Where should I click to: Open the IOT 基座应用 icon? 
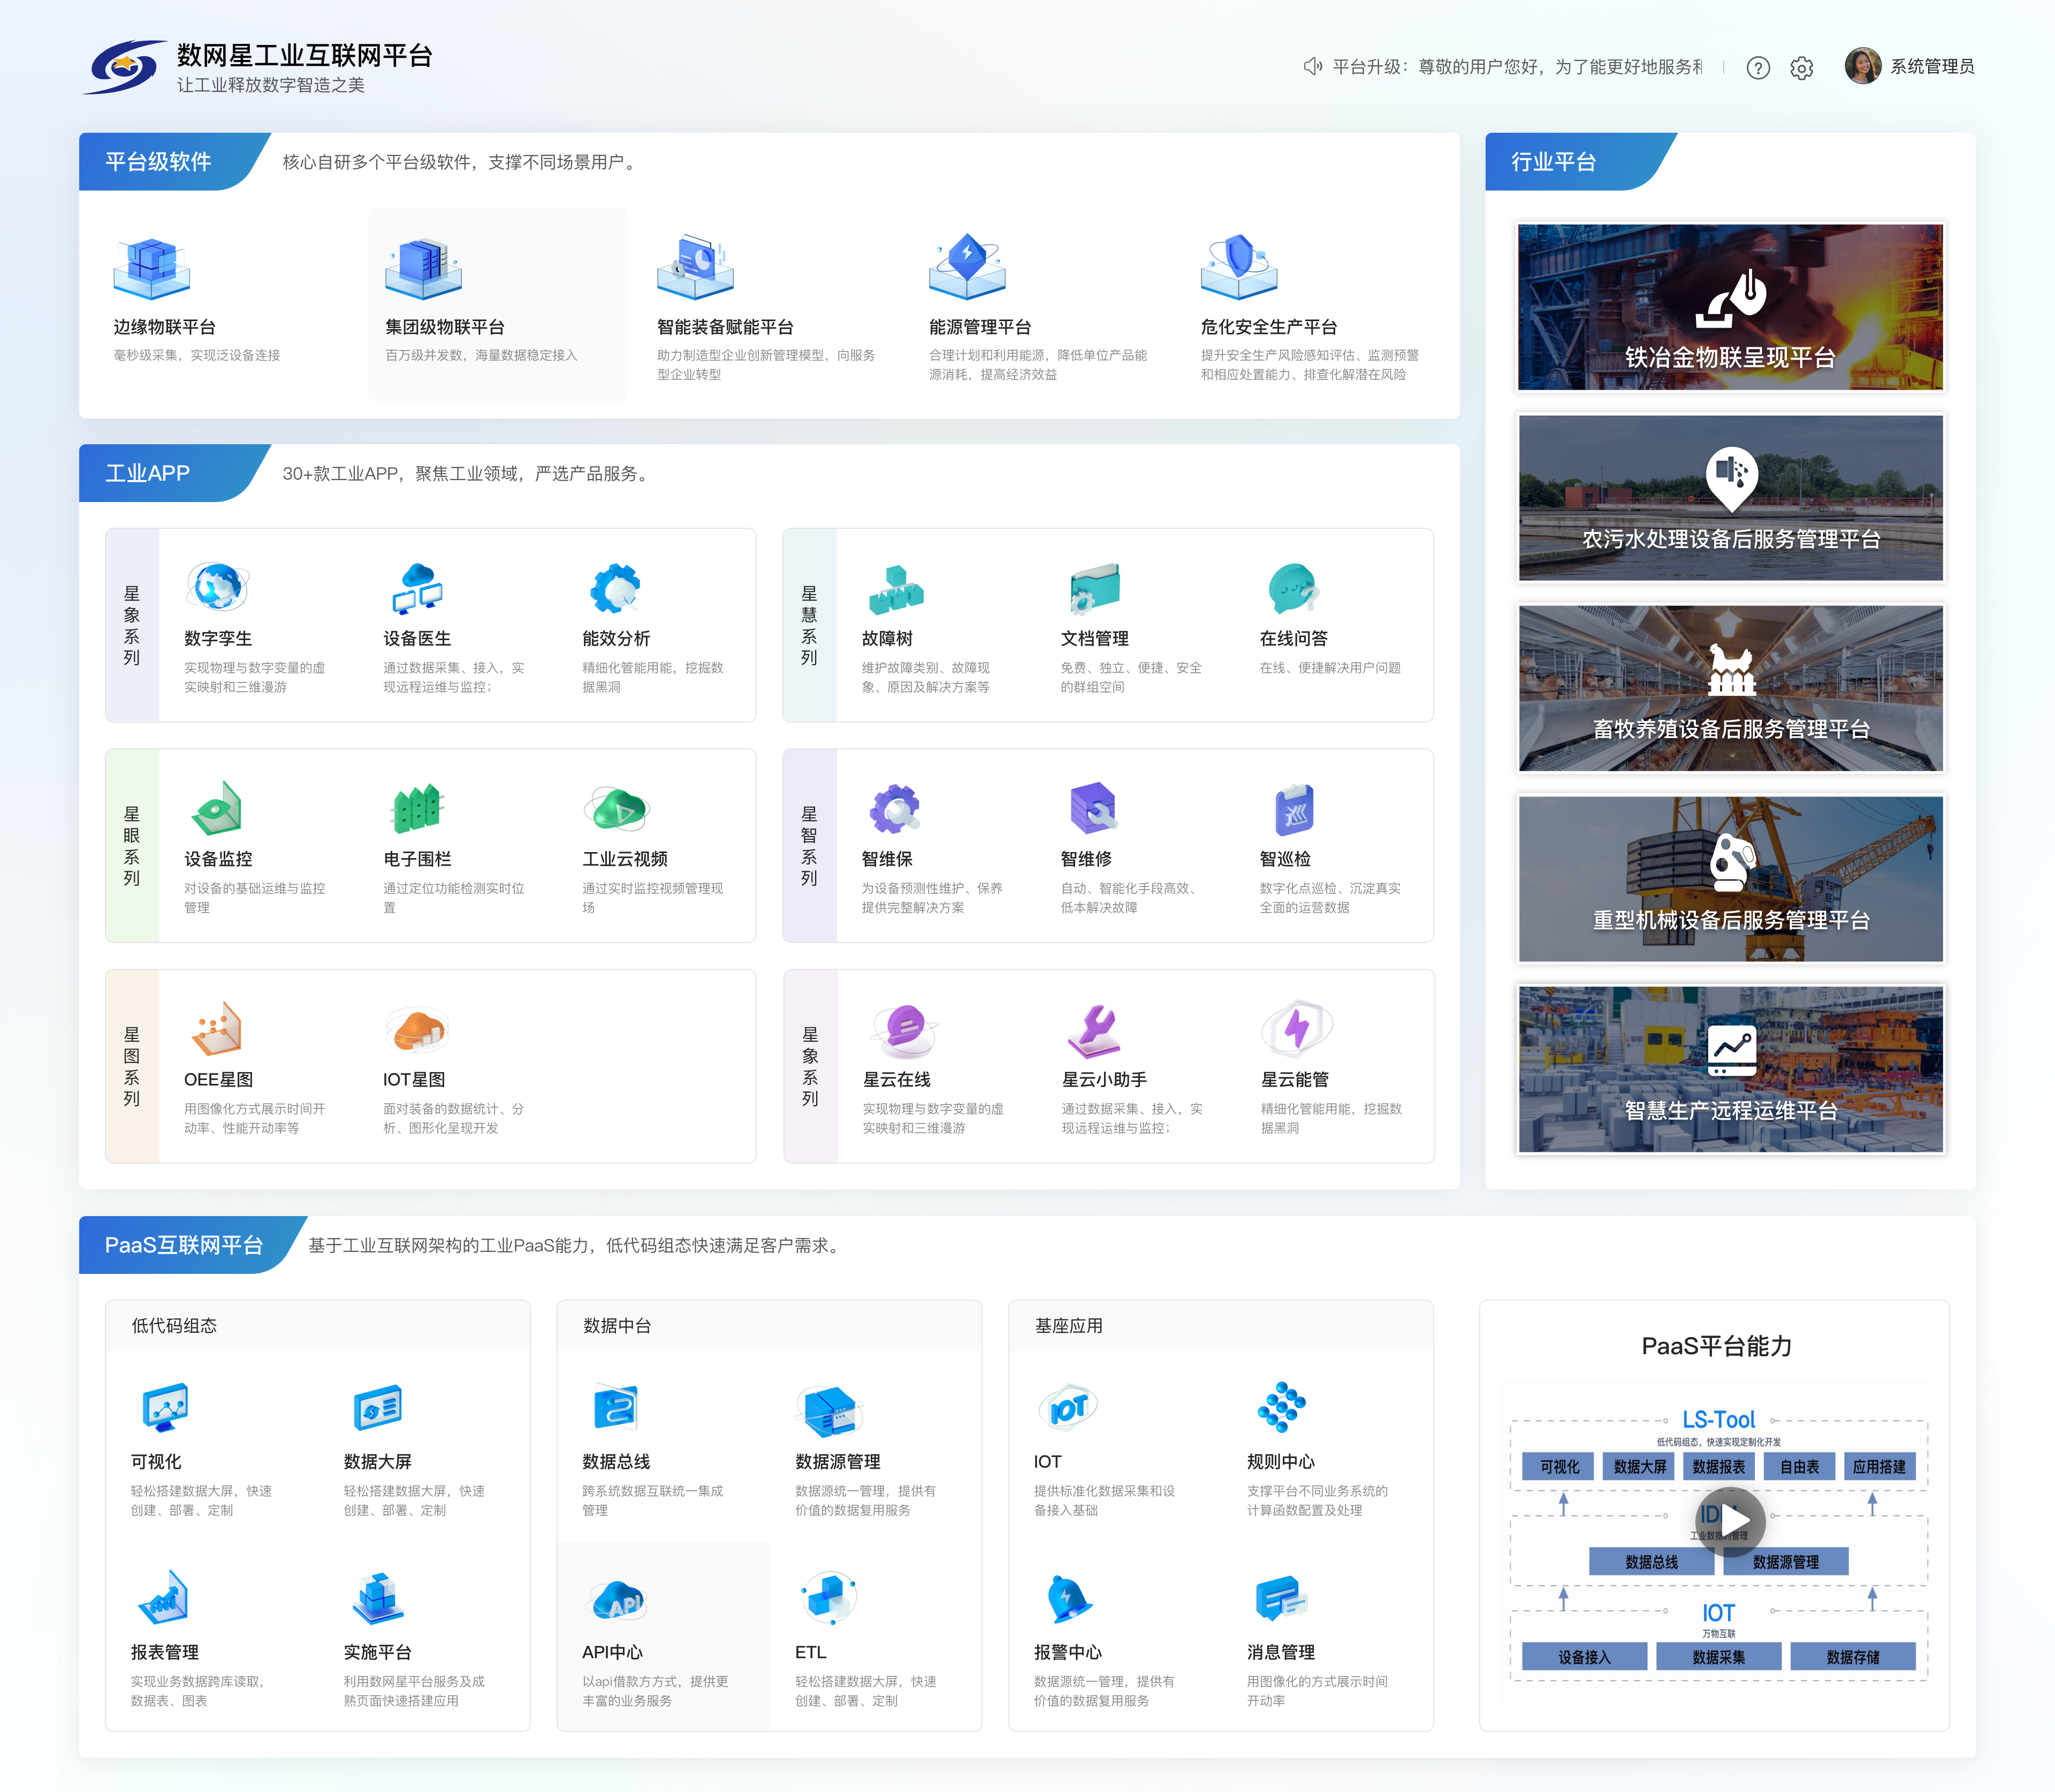click(x=1067, y=1407)
